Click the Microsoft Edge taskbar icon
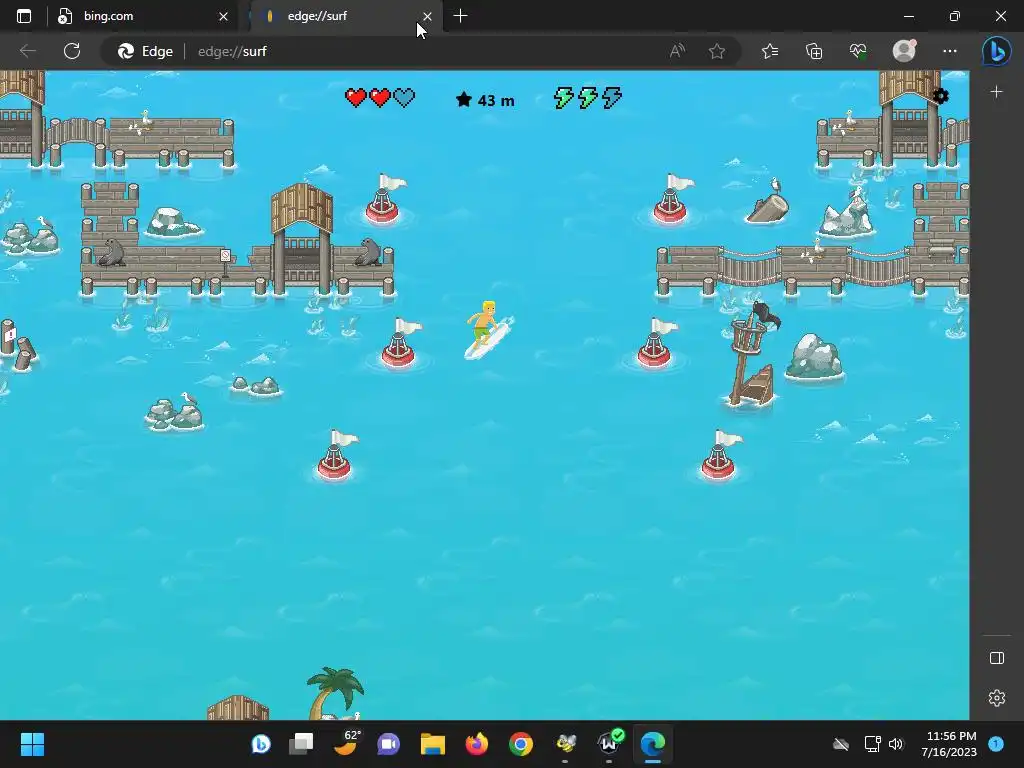The width and height of the screenshot is (1024, 768). tap(653, 744)
